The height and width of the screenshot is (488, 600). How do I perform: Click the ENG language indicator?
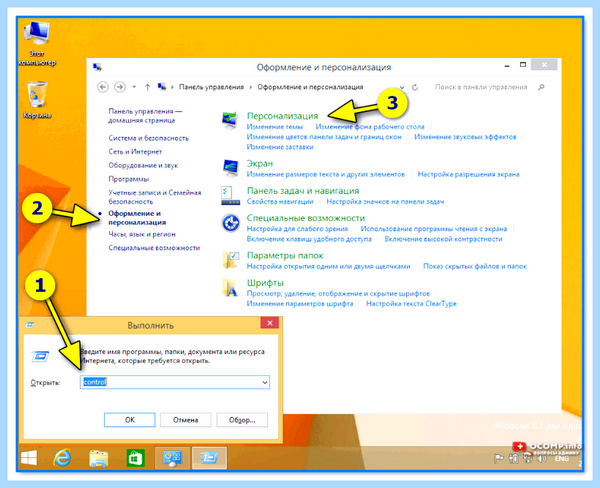pyautogui.click(x=562, y=459)
